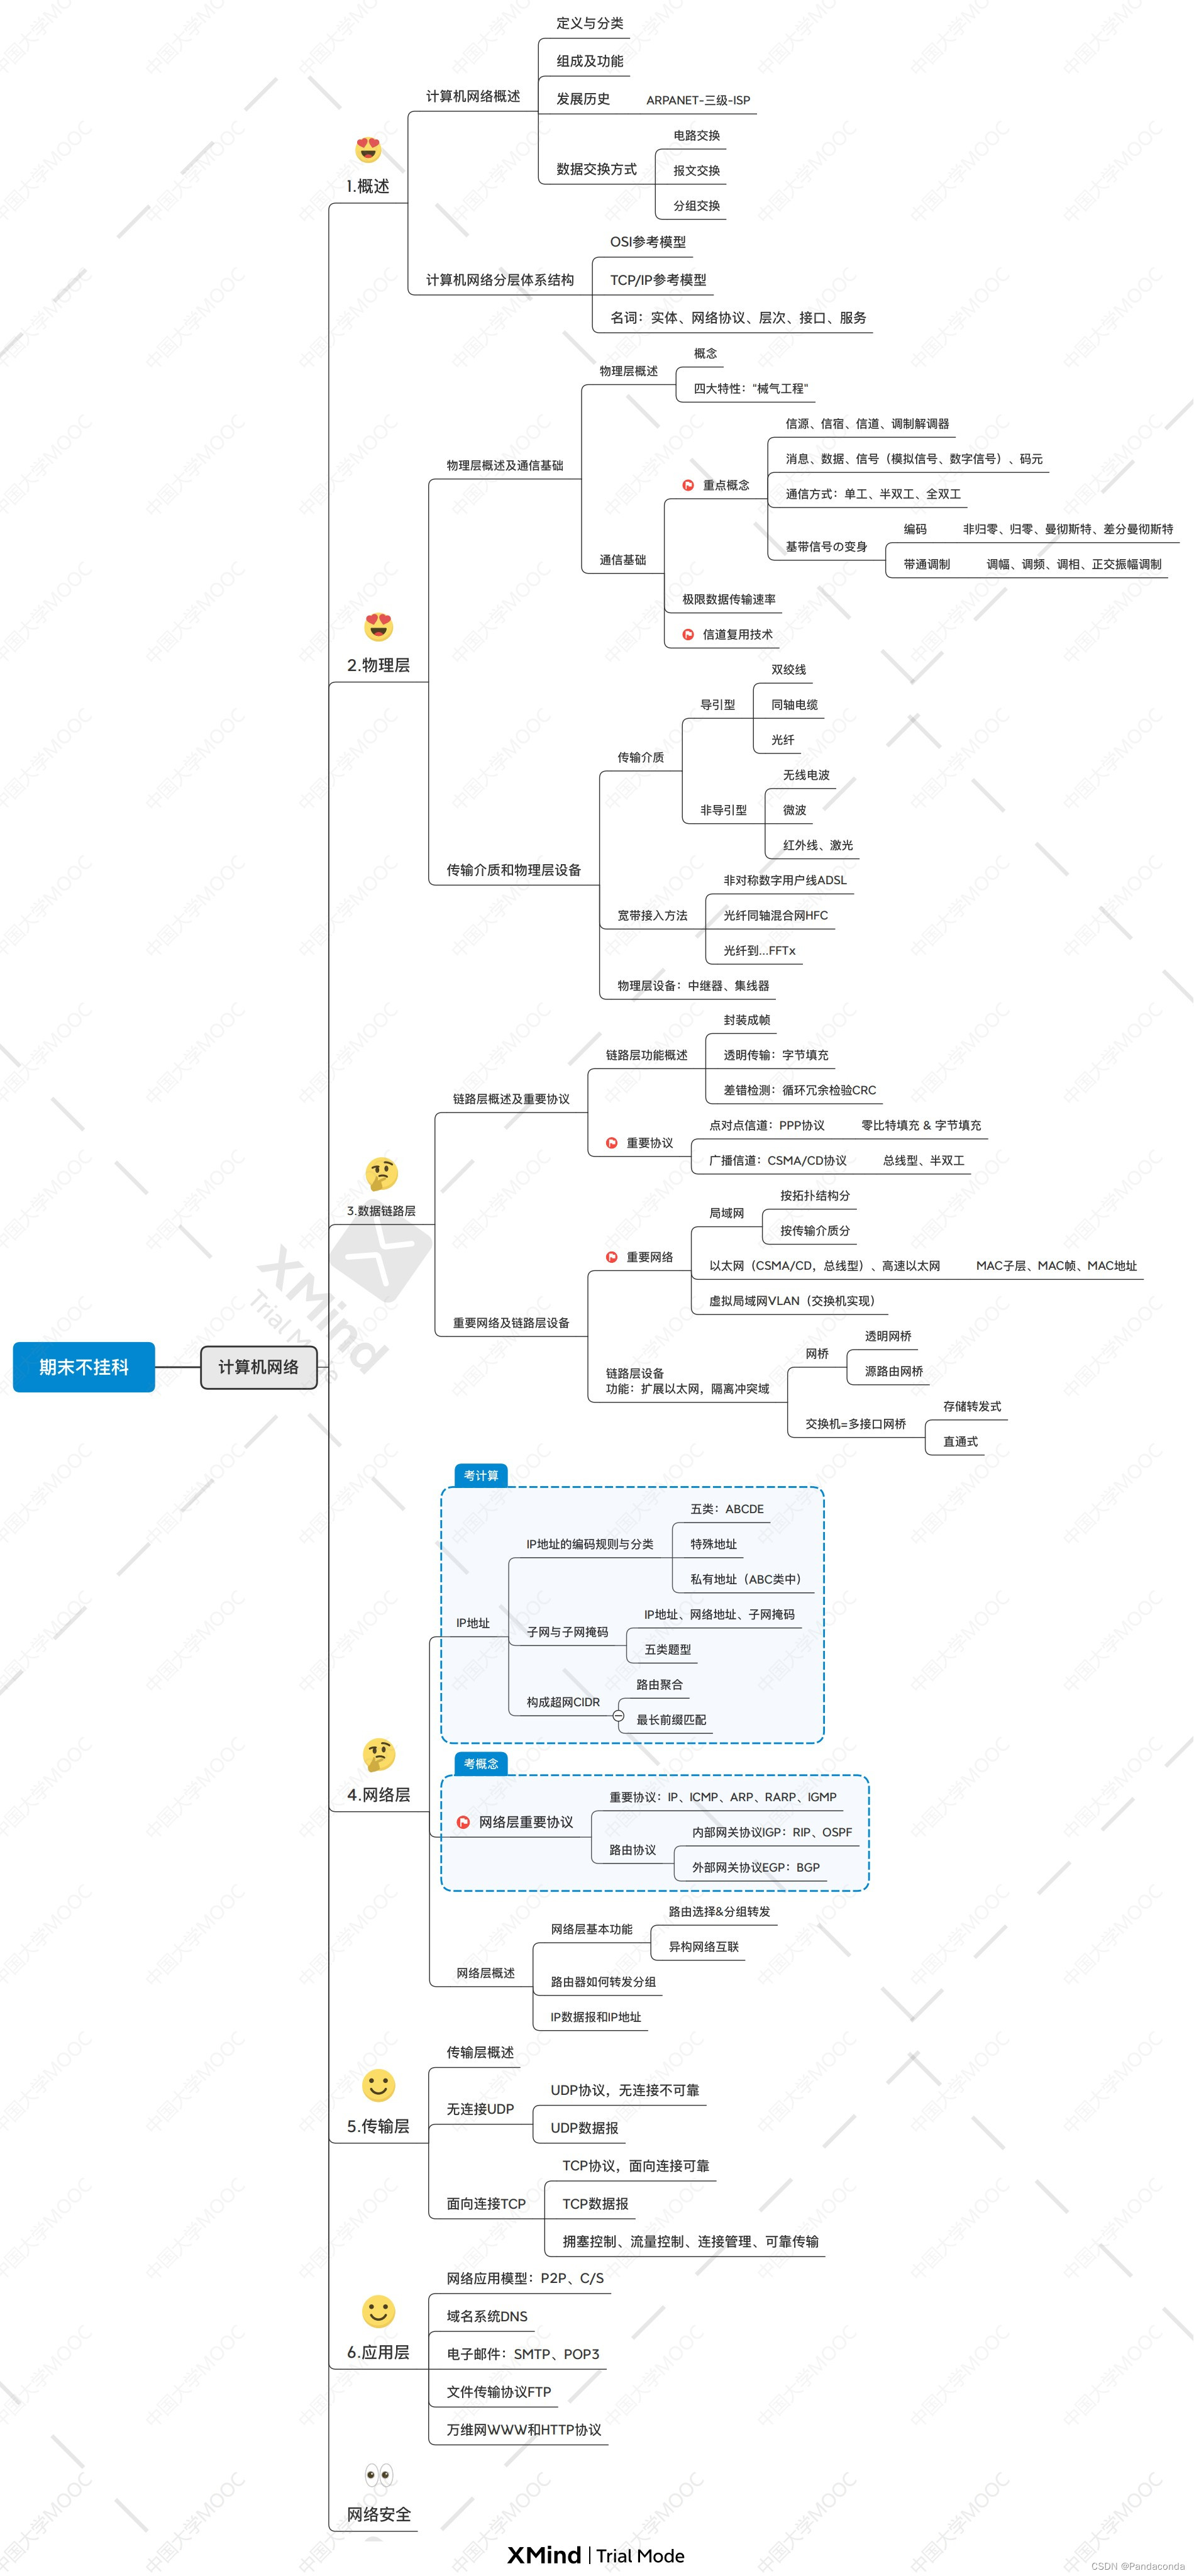Screen dimensions: 1194x2576
Task: Click the 文件传输协议FTP node
Action: pos(499,2392)
